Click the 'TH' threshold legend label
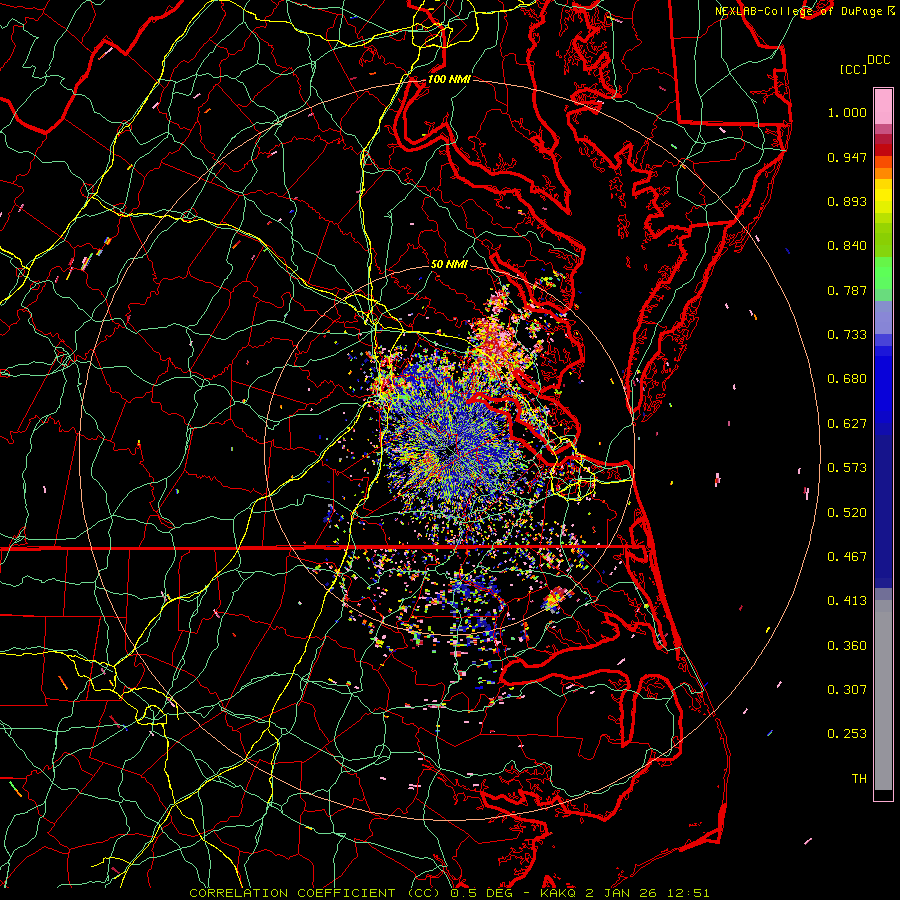 tap(859, 779)
